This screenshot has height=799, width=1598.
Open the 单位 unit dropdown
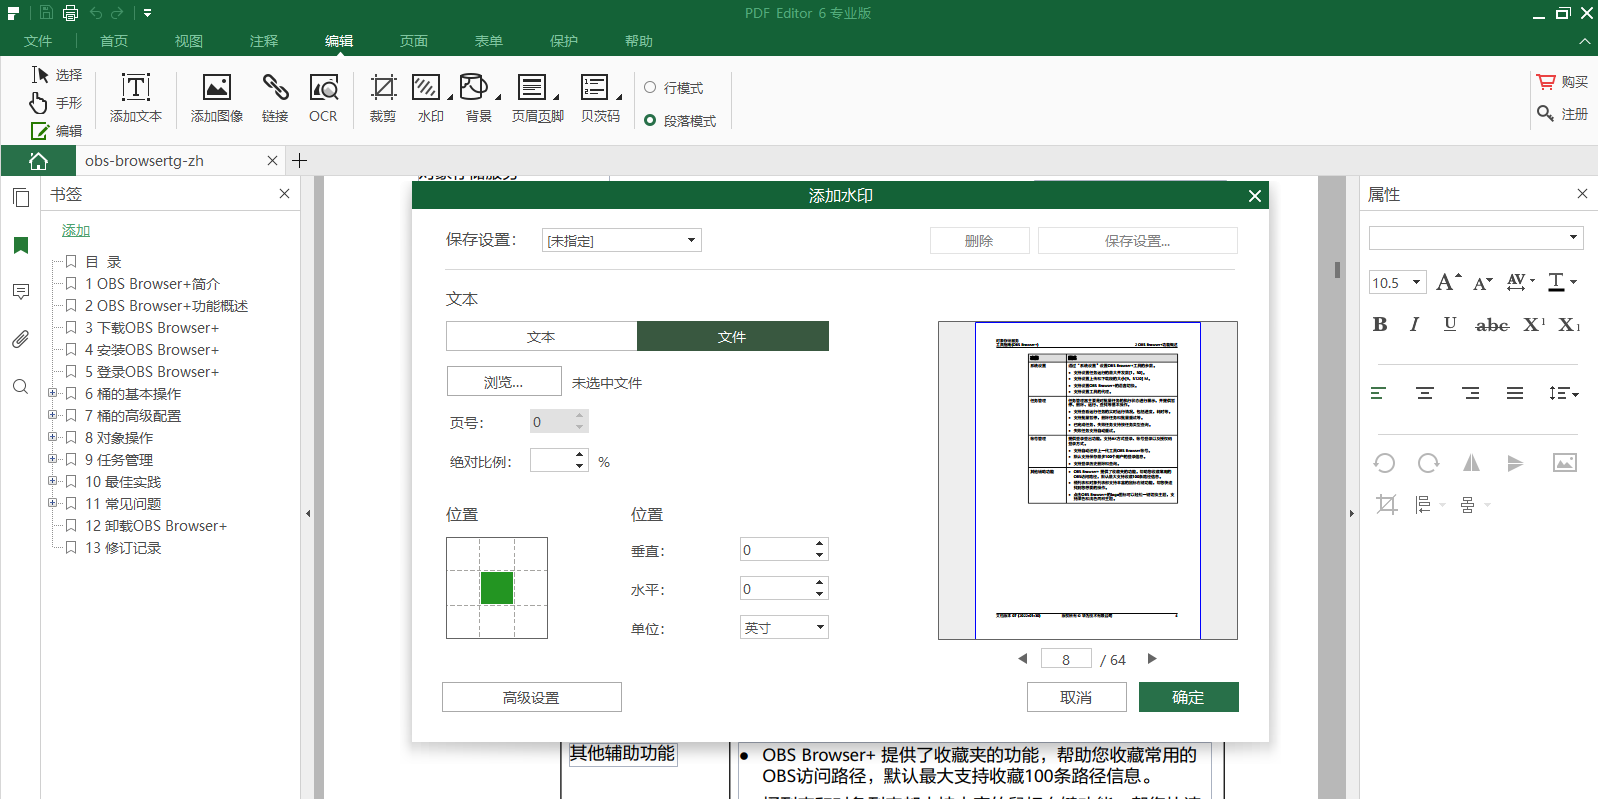[x=784, y=627]
